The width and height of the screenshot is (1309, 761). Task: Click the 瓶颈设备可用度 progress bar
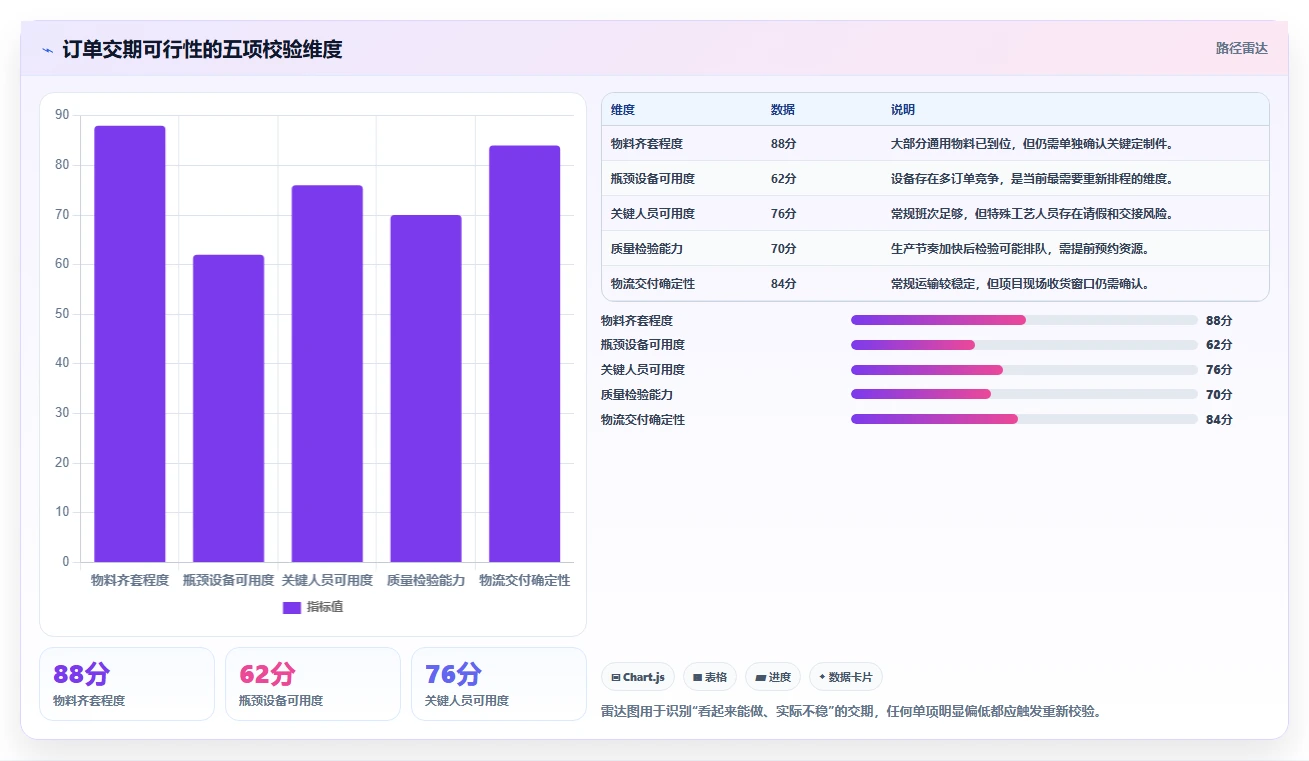(x=1024, y=345)
